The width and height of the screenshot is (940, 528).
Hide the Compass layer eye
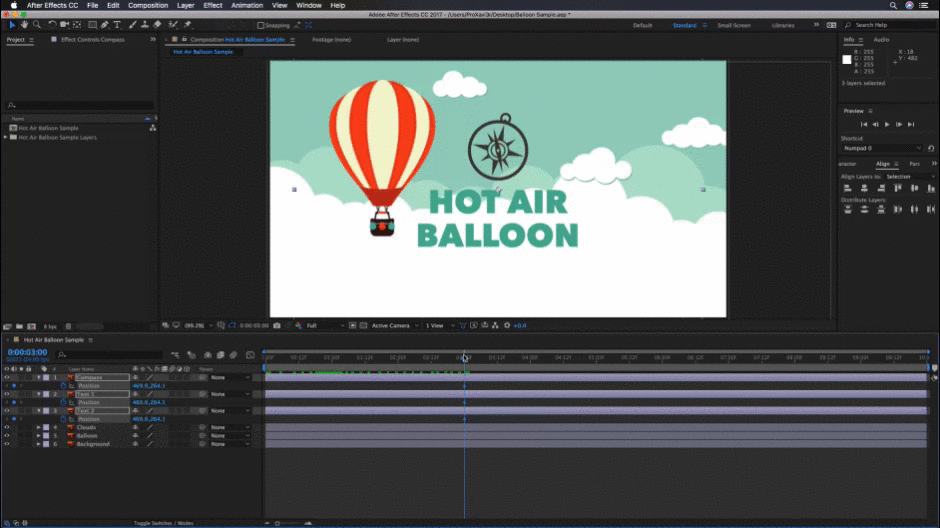click(x=7, y=378)
